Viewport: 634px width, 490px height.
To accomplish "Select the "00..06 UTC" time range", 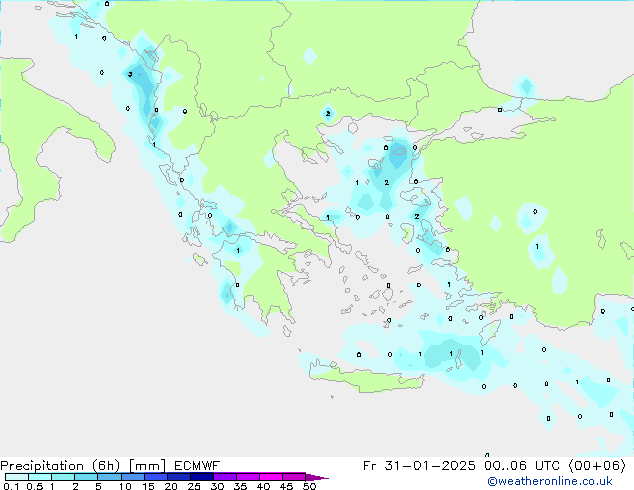I will click(x=522, y=466).
